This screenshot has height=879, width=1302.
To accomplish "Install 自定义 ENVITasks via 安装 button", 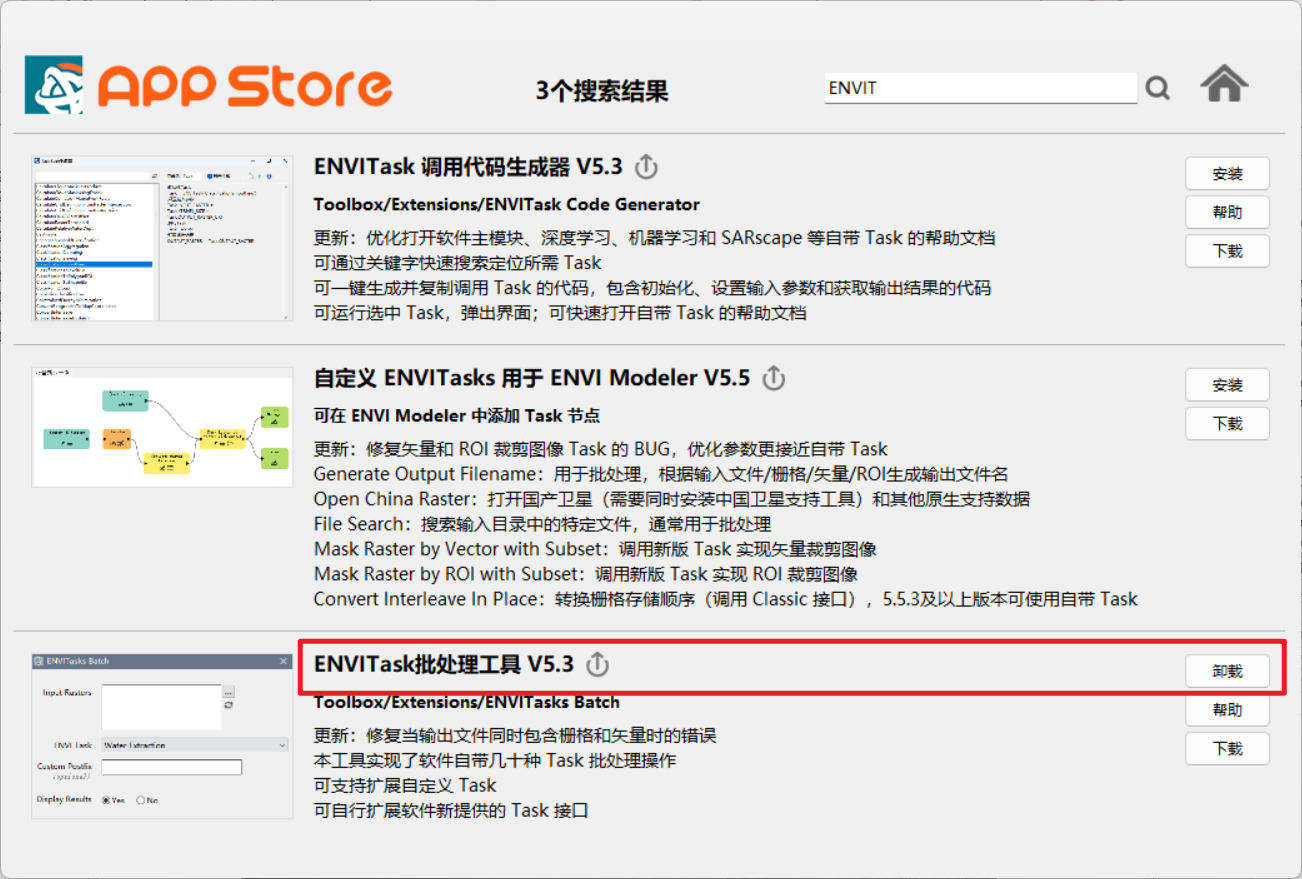I will [1227, 385].
